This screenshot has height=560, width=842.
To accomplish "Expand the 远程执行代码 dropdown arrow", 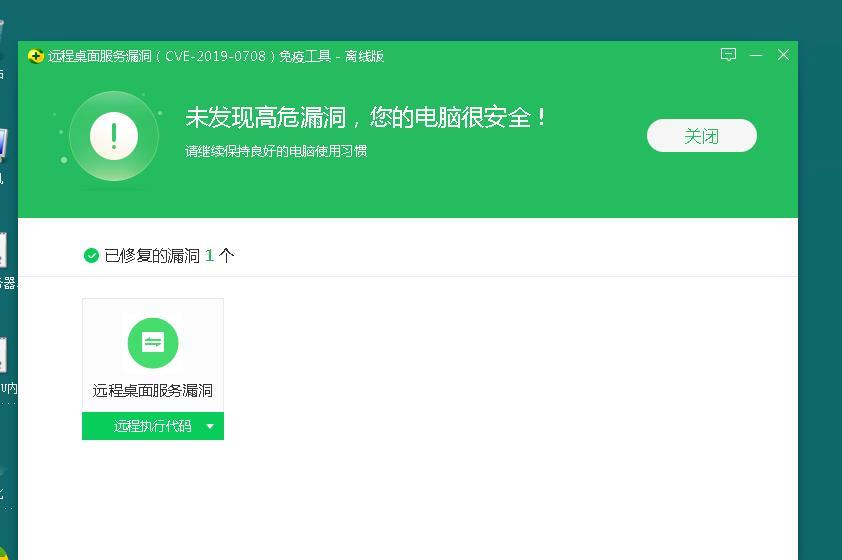I will 210,426.
